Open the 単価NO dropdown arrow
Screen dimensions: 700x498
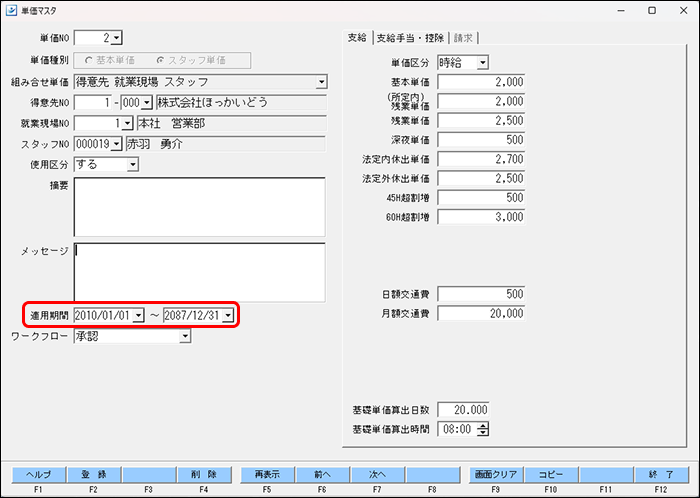[116, 38]
